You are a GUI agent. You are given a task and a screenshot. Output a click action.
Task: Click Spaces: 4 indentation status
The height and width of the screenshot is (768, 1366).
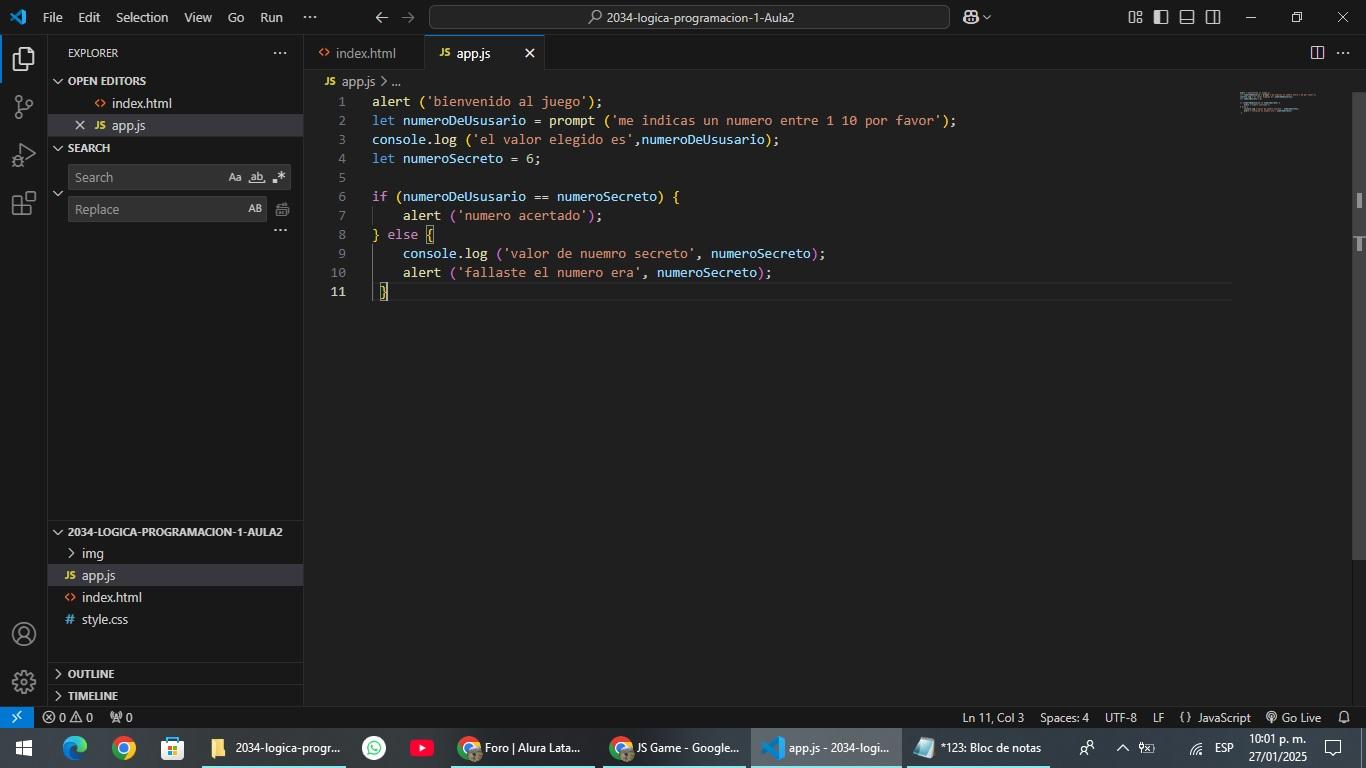click(1064, 717)
